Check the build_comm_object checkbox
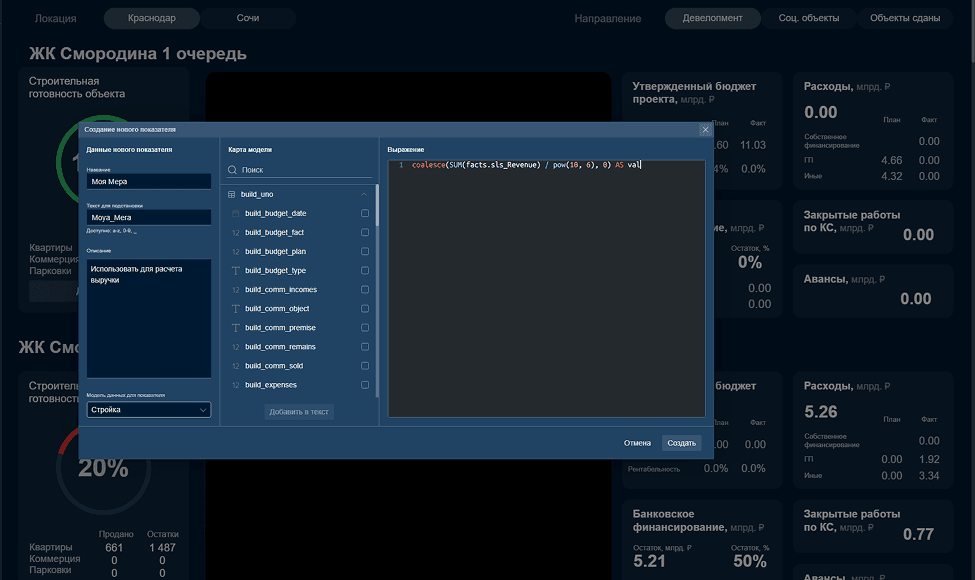 point(365,308)
